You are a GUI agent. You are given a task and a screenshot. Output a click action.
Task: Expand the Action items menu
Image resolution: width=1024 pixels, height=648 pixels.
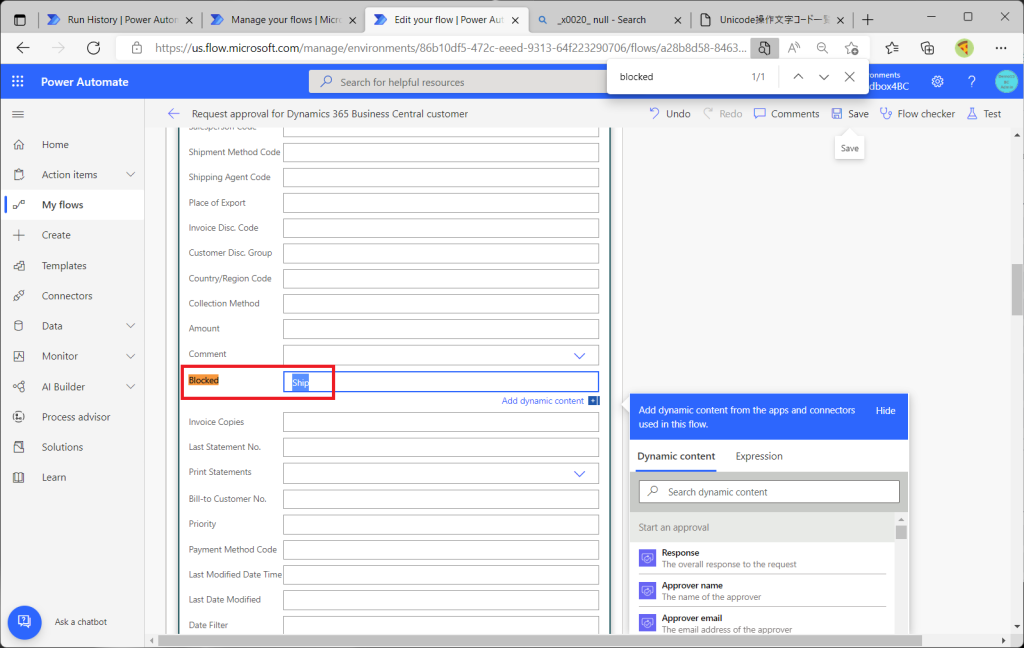click(131, 174)
